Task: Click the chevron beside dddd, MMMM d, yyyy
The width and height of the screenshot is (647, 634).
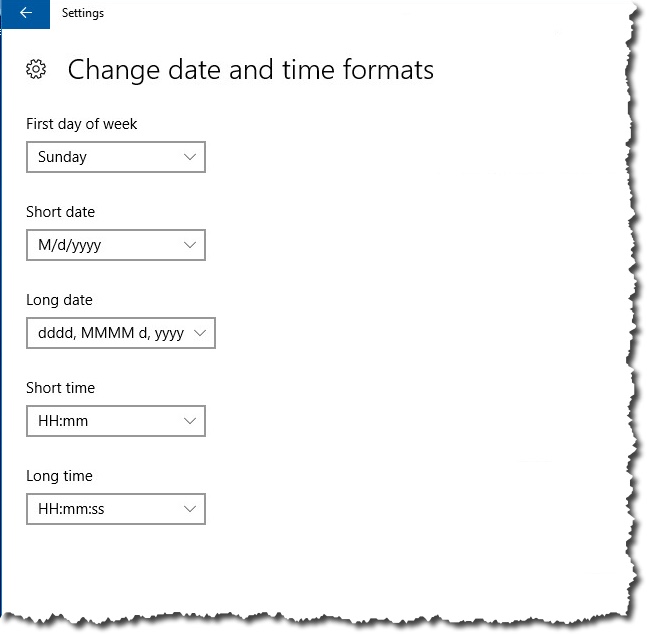Action: [200, 333]
